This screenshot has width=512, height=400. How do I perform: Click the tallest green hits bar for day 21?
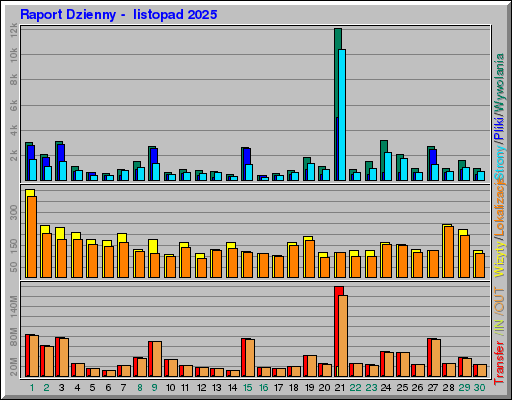click(x=338, y=104)
